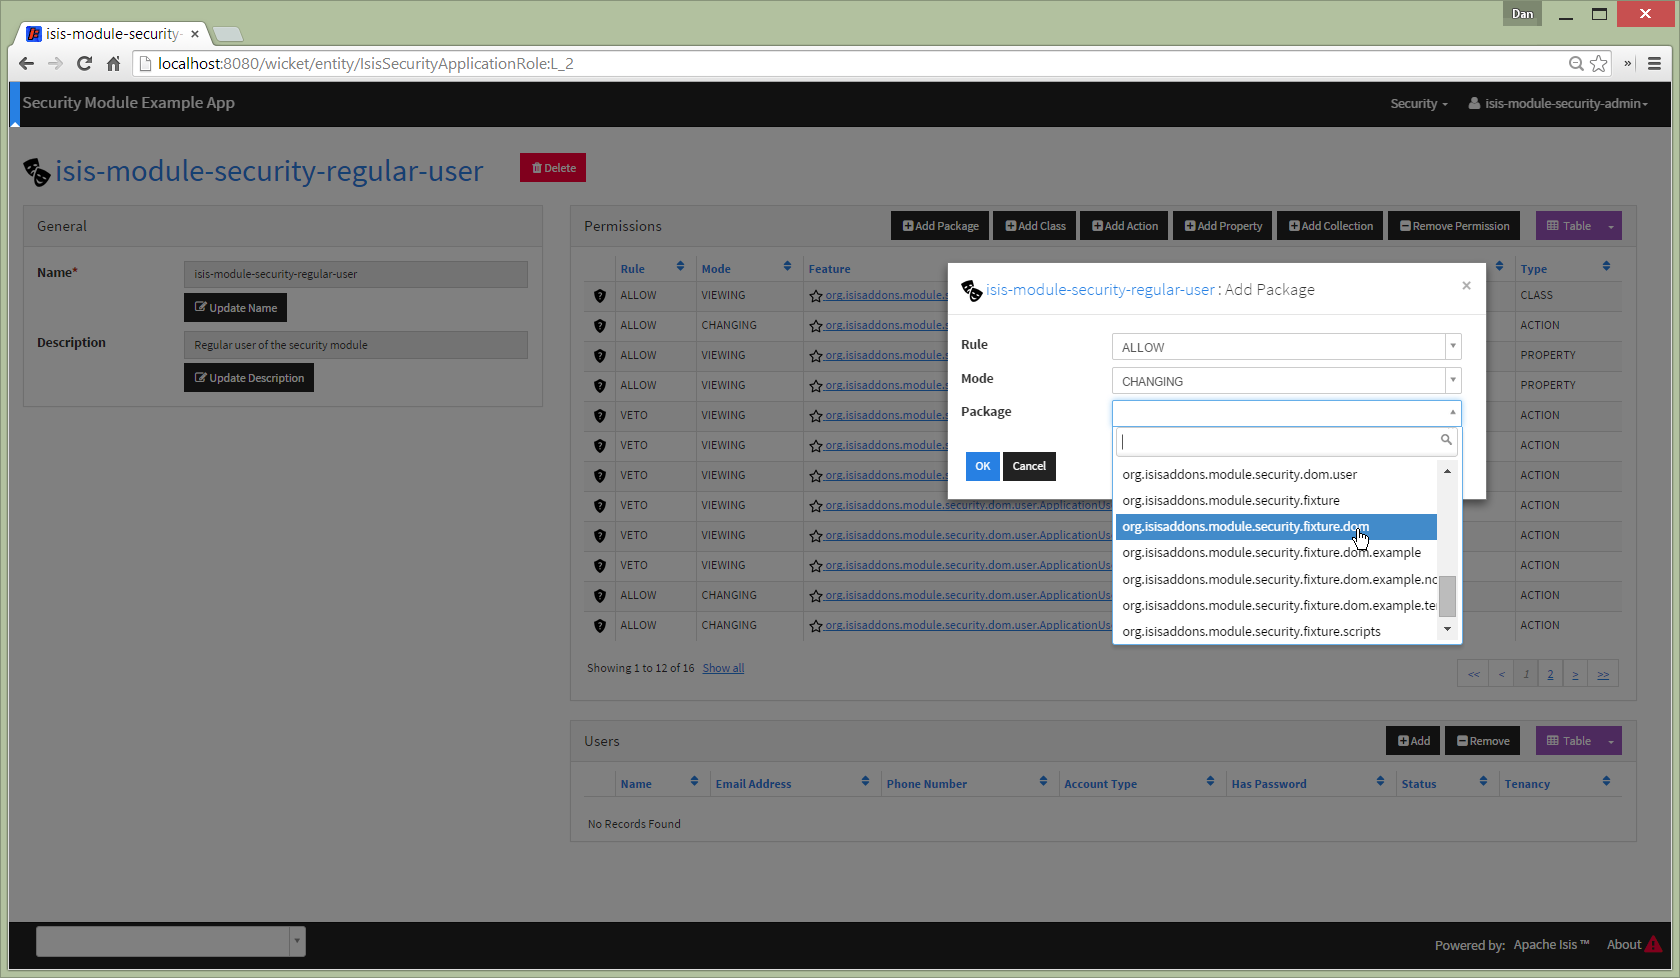Collapse the Package dropdown field
The width and height of the screenshot is (1680, 978).
pyautogui.click(x=1286, y=413)
